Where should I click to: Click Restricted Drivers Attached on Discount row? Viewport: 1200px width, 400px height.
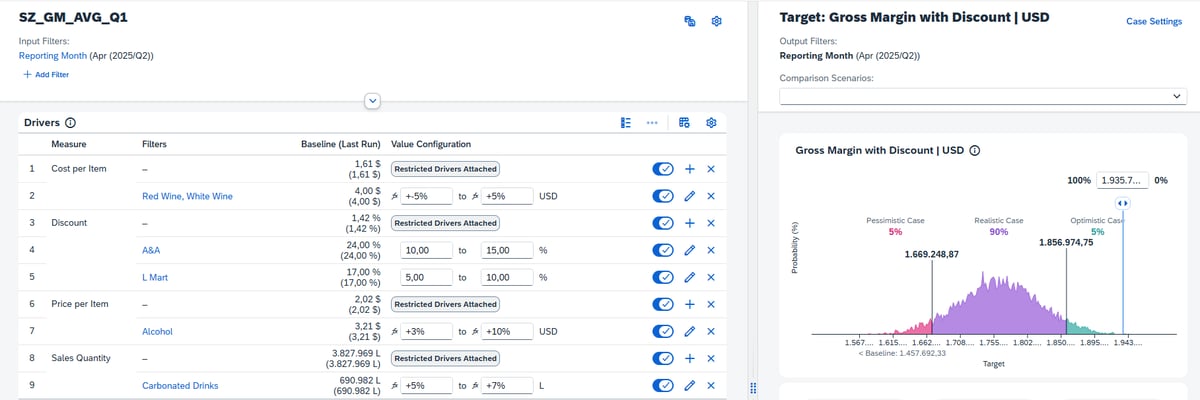click(445, 223)
